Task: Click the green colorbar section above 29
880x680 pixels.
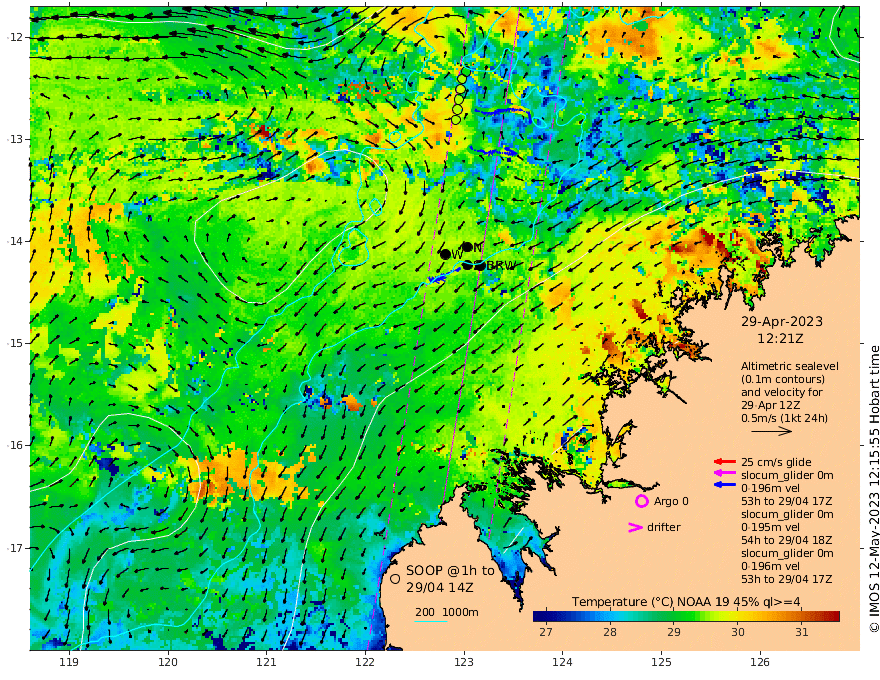Action: pyautogui.click(x=673, y=617)
